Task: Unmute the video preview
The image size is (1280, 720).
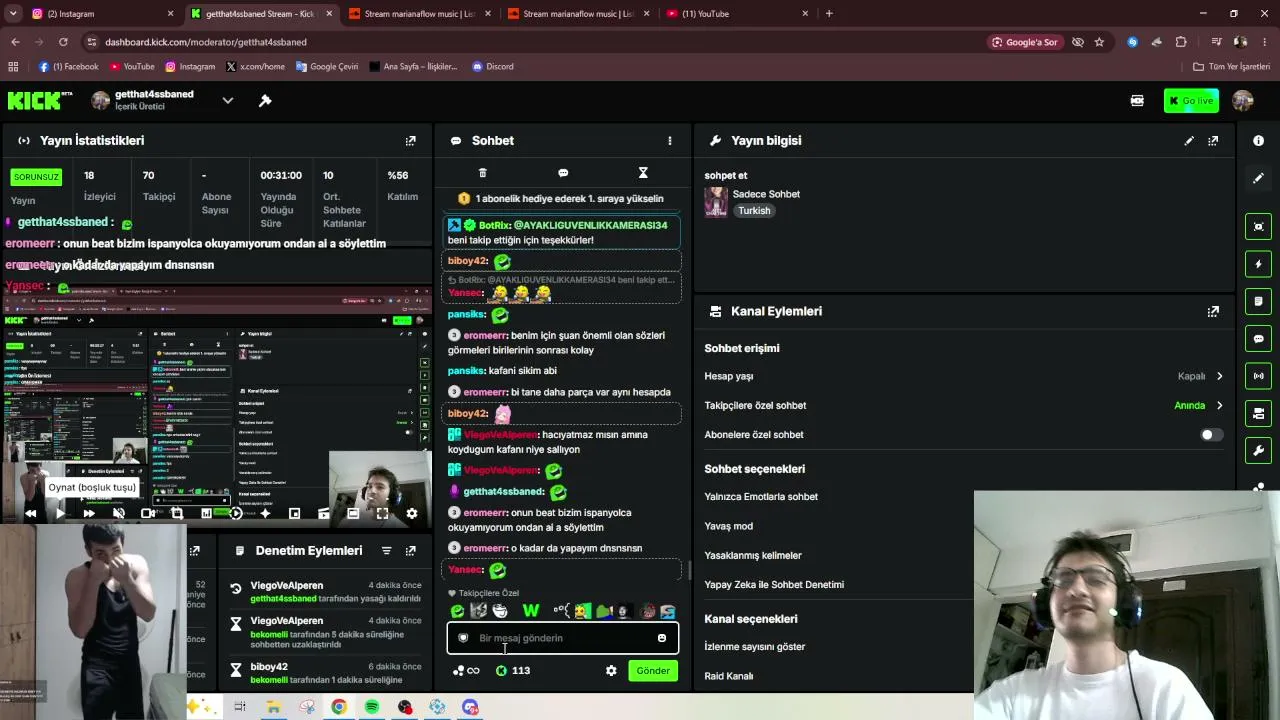Action: pyautogui.click(x=118, y=513)
